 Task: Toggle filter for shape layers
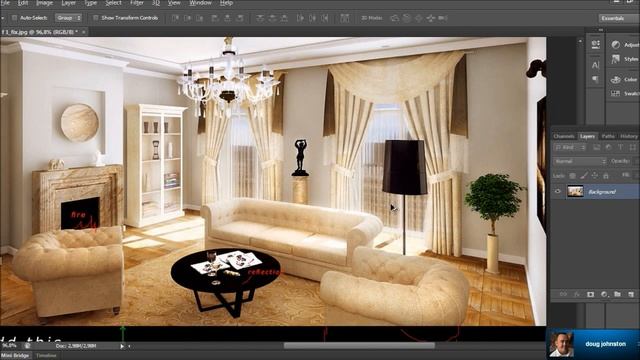coord(632,147)
